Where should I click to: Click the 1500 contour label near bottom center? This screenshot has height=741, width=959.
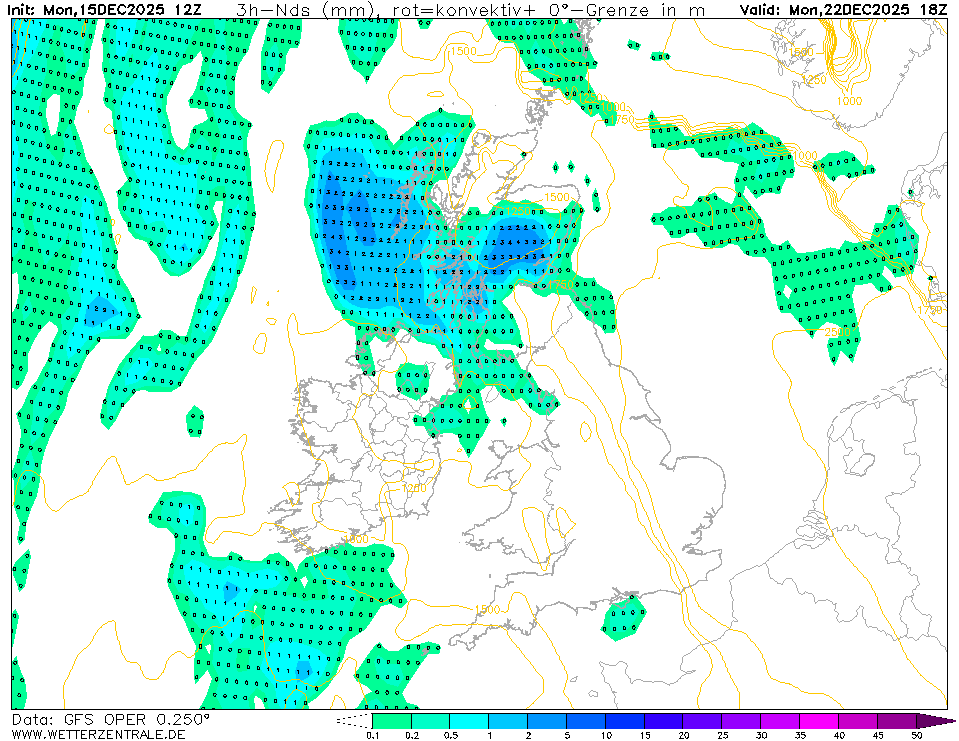[487, 609]
